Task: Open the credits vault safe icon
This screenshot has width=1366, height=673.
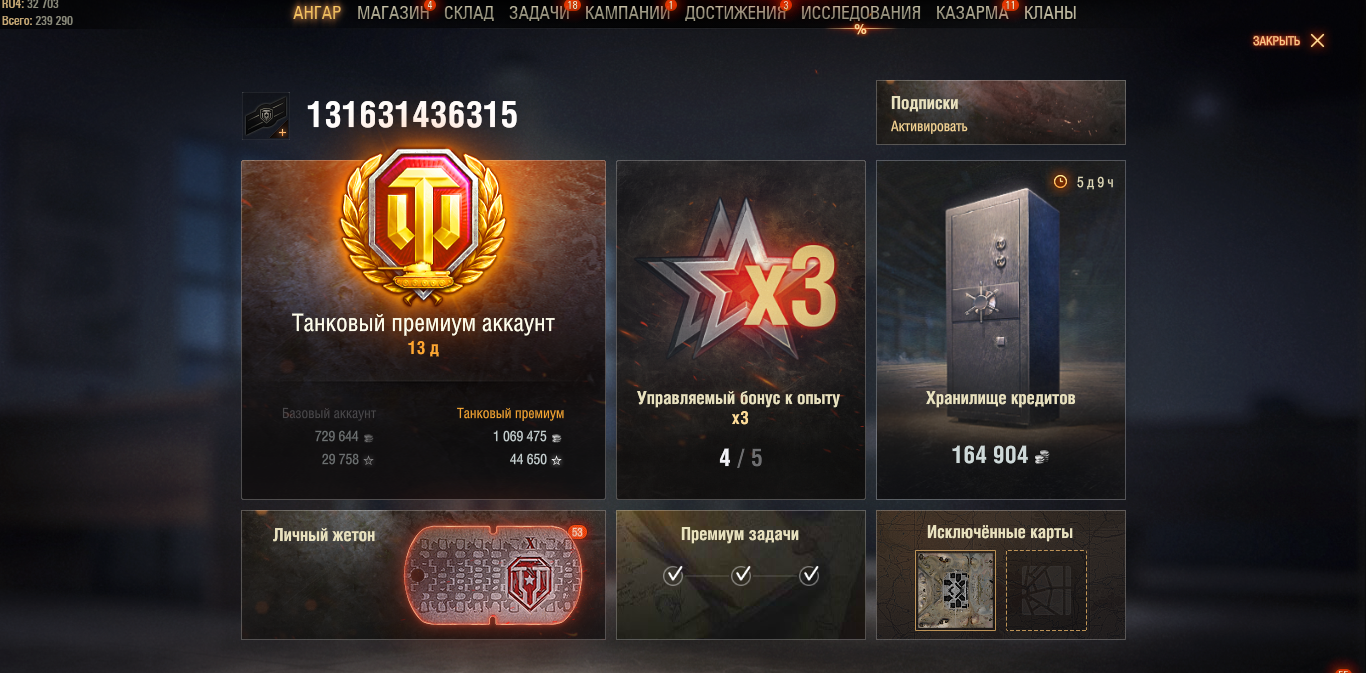Action: [x=1001, y=274]
